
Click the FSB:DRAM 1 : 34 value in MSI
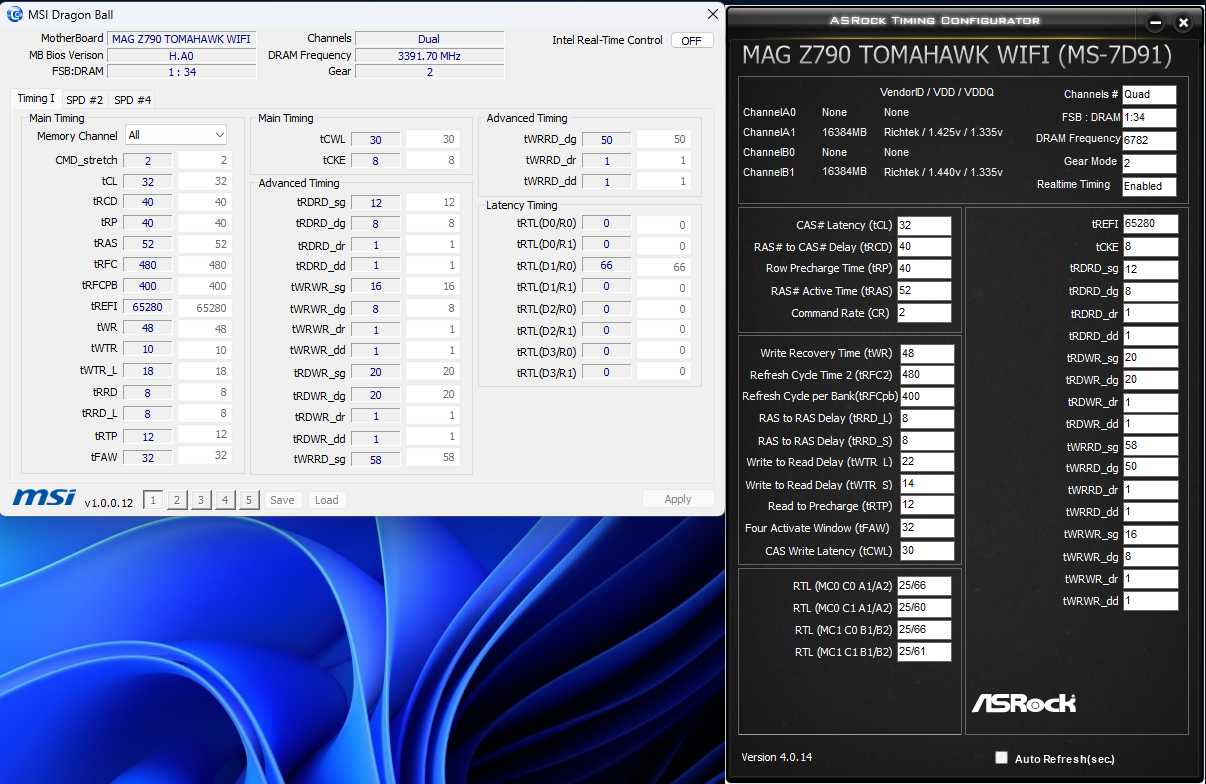182,72
